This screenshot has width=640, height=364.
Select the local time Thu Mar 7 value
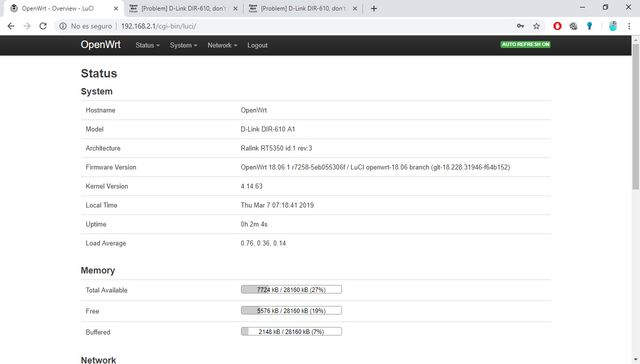click(277, 205)
